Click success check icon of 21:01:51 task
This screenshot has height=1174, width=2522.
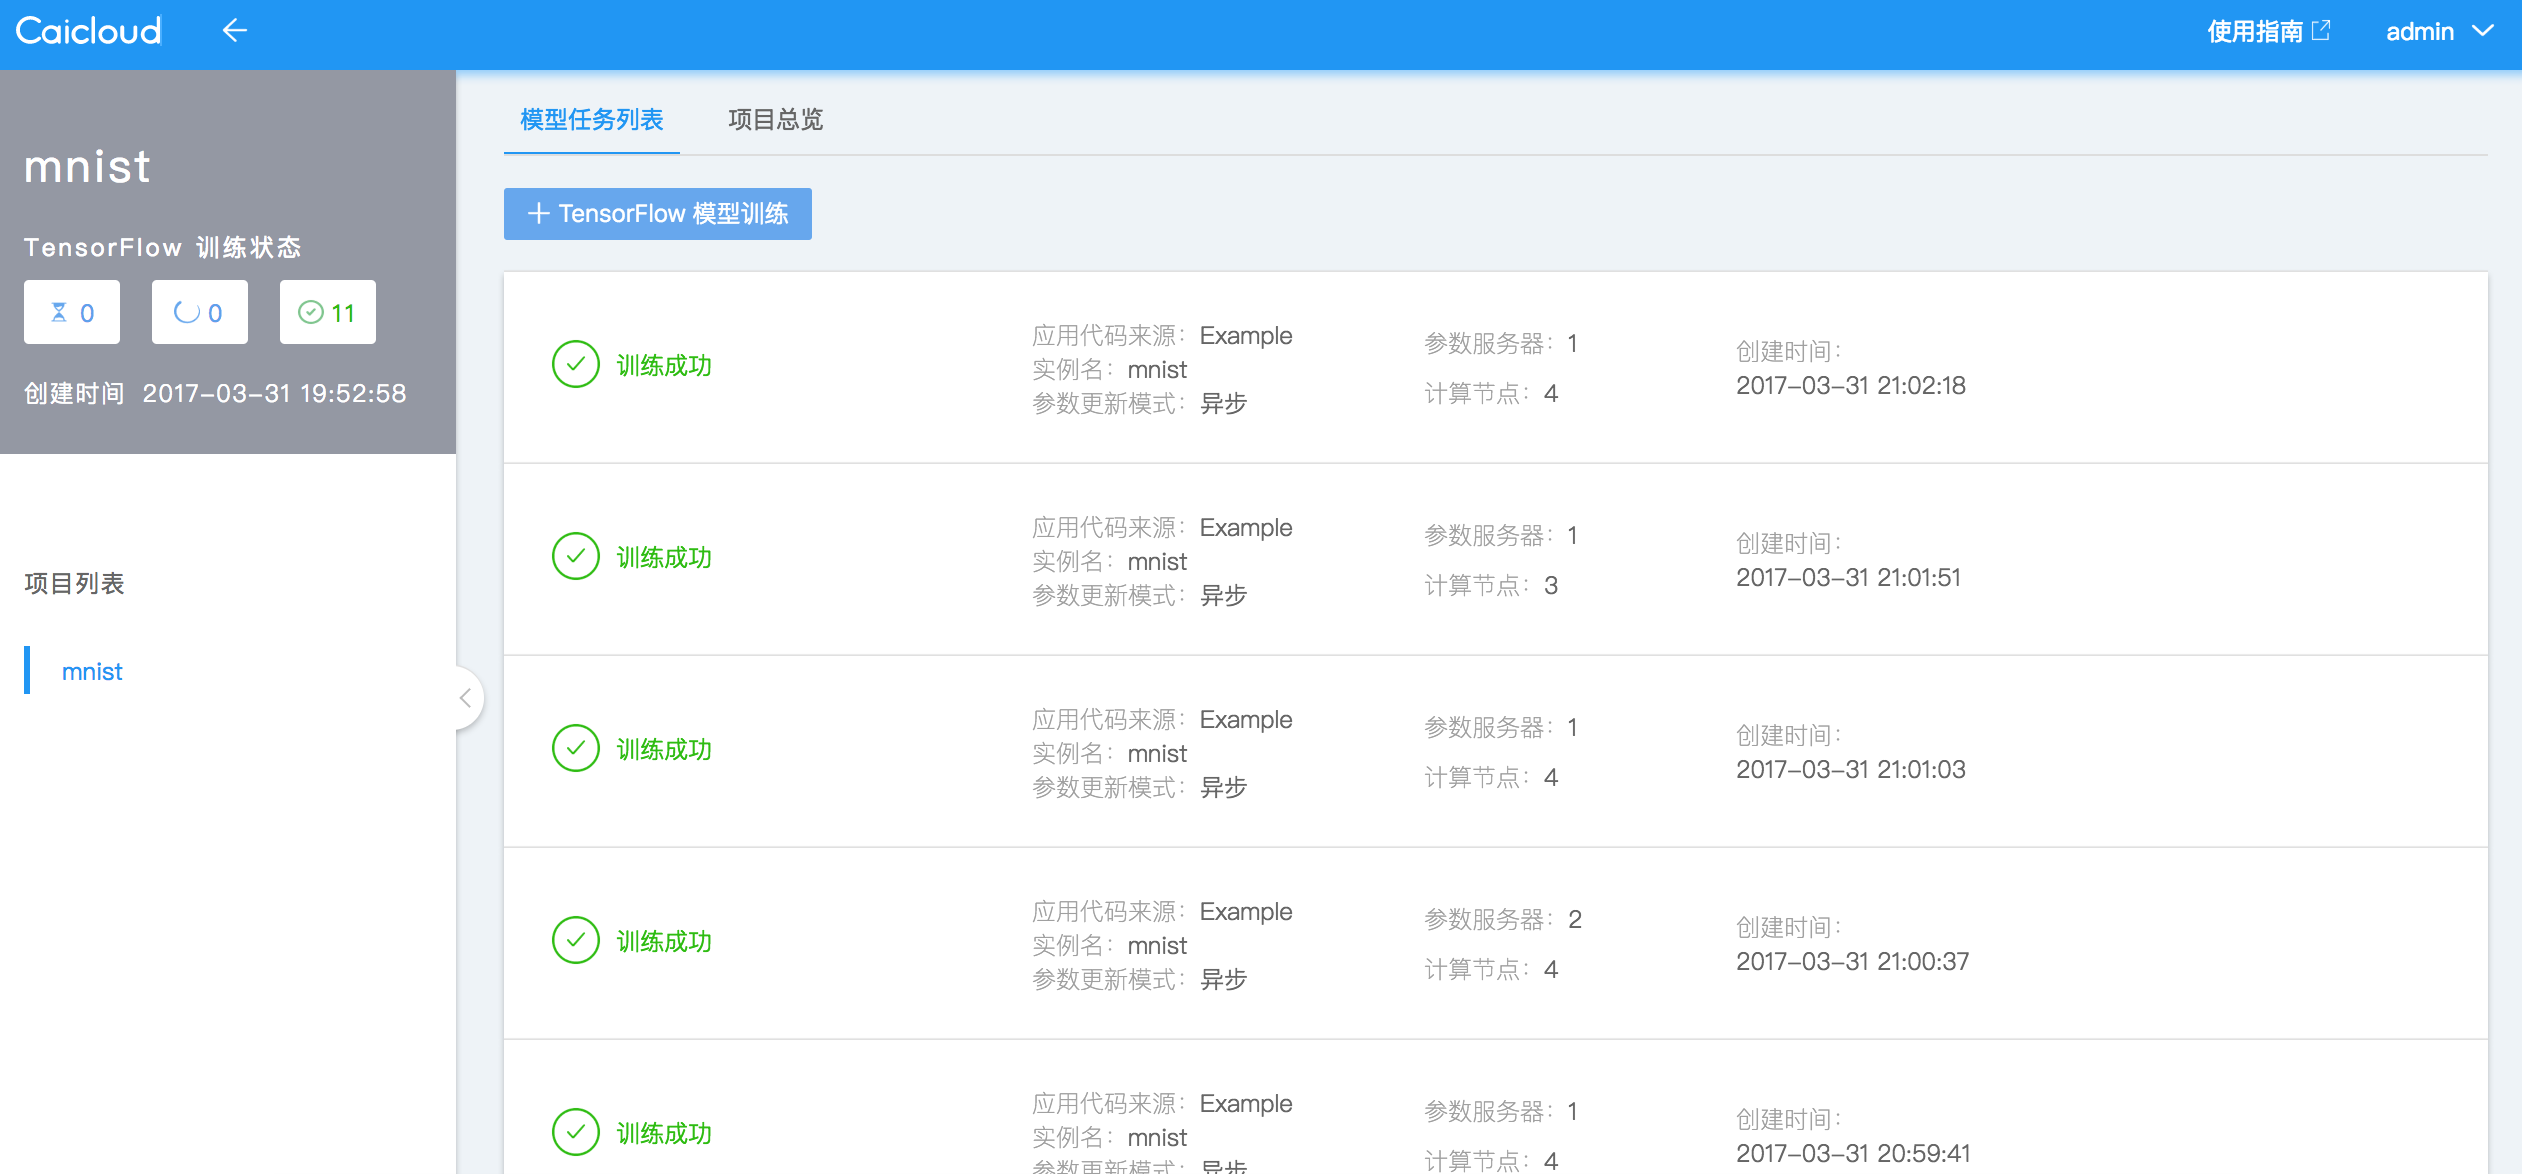click(576, 557)
